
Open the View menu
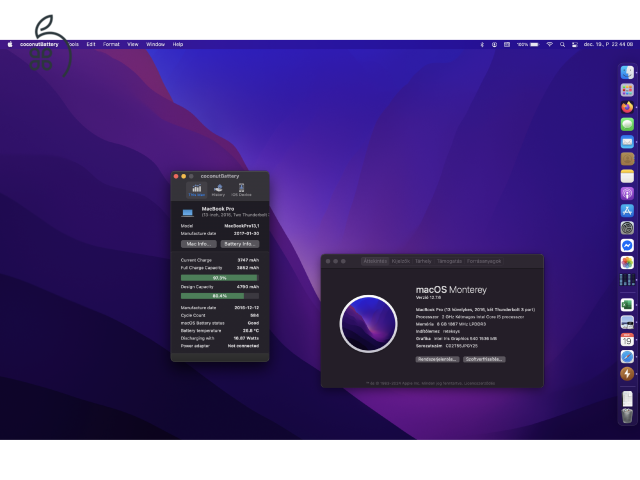point(133,44)
